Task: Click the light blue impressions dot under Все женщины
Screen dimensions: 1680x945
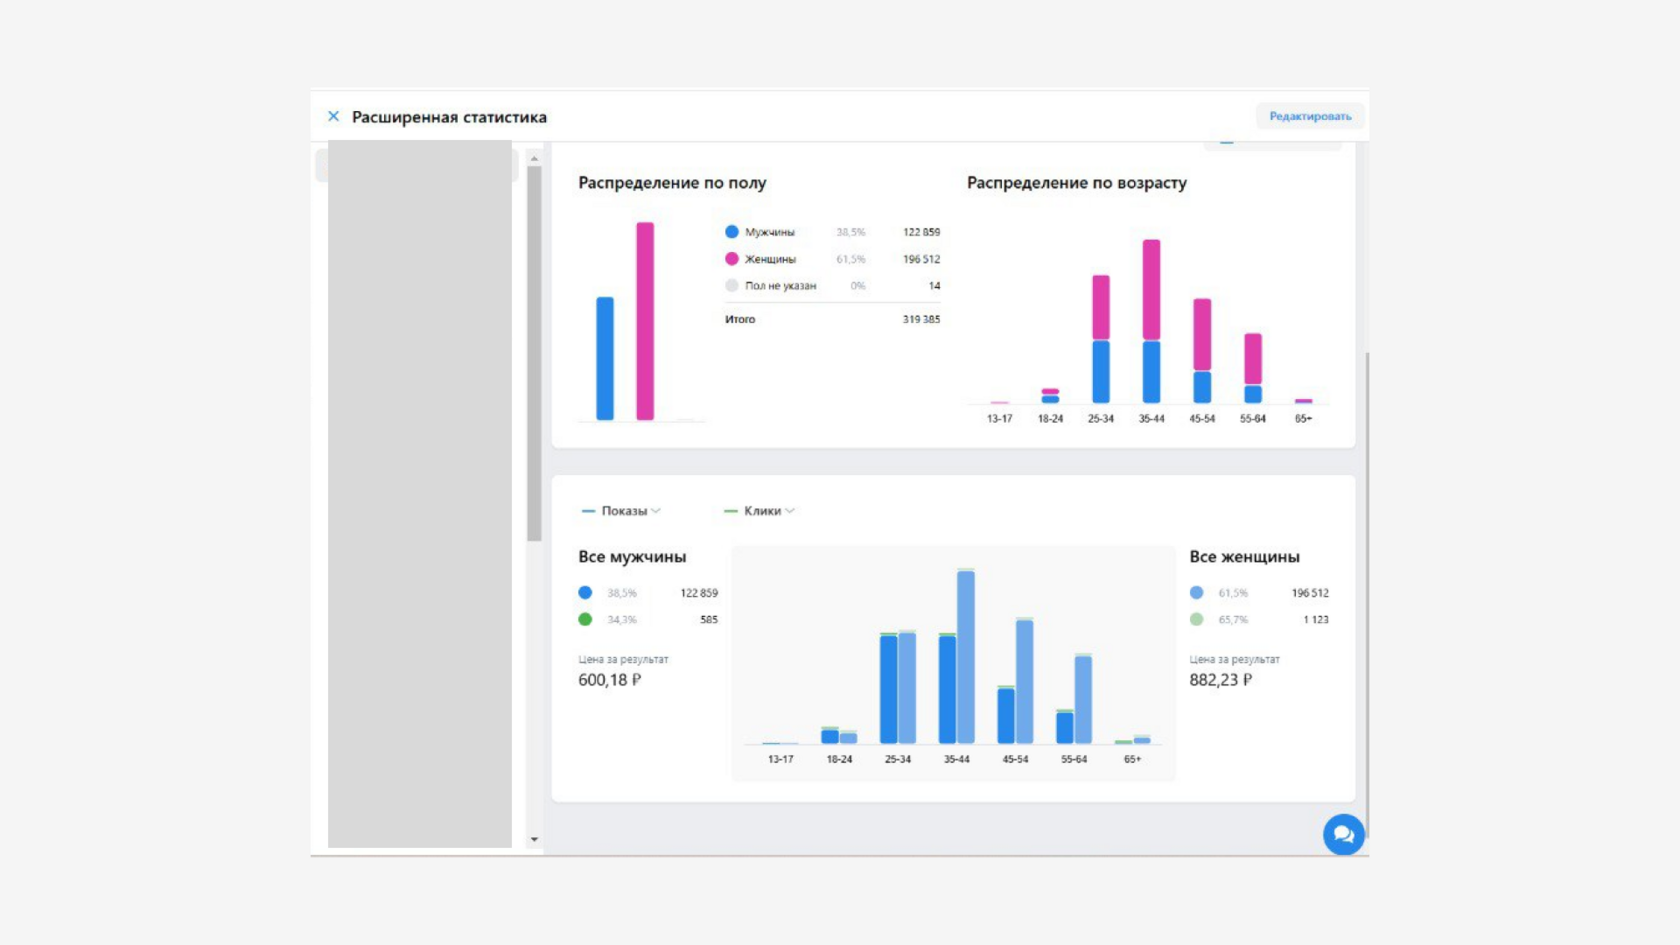Action: pyautogui.click(x=1196, y=593)
